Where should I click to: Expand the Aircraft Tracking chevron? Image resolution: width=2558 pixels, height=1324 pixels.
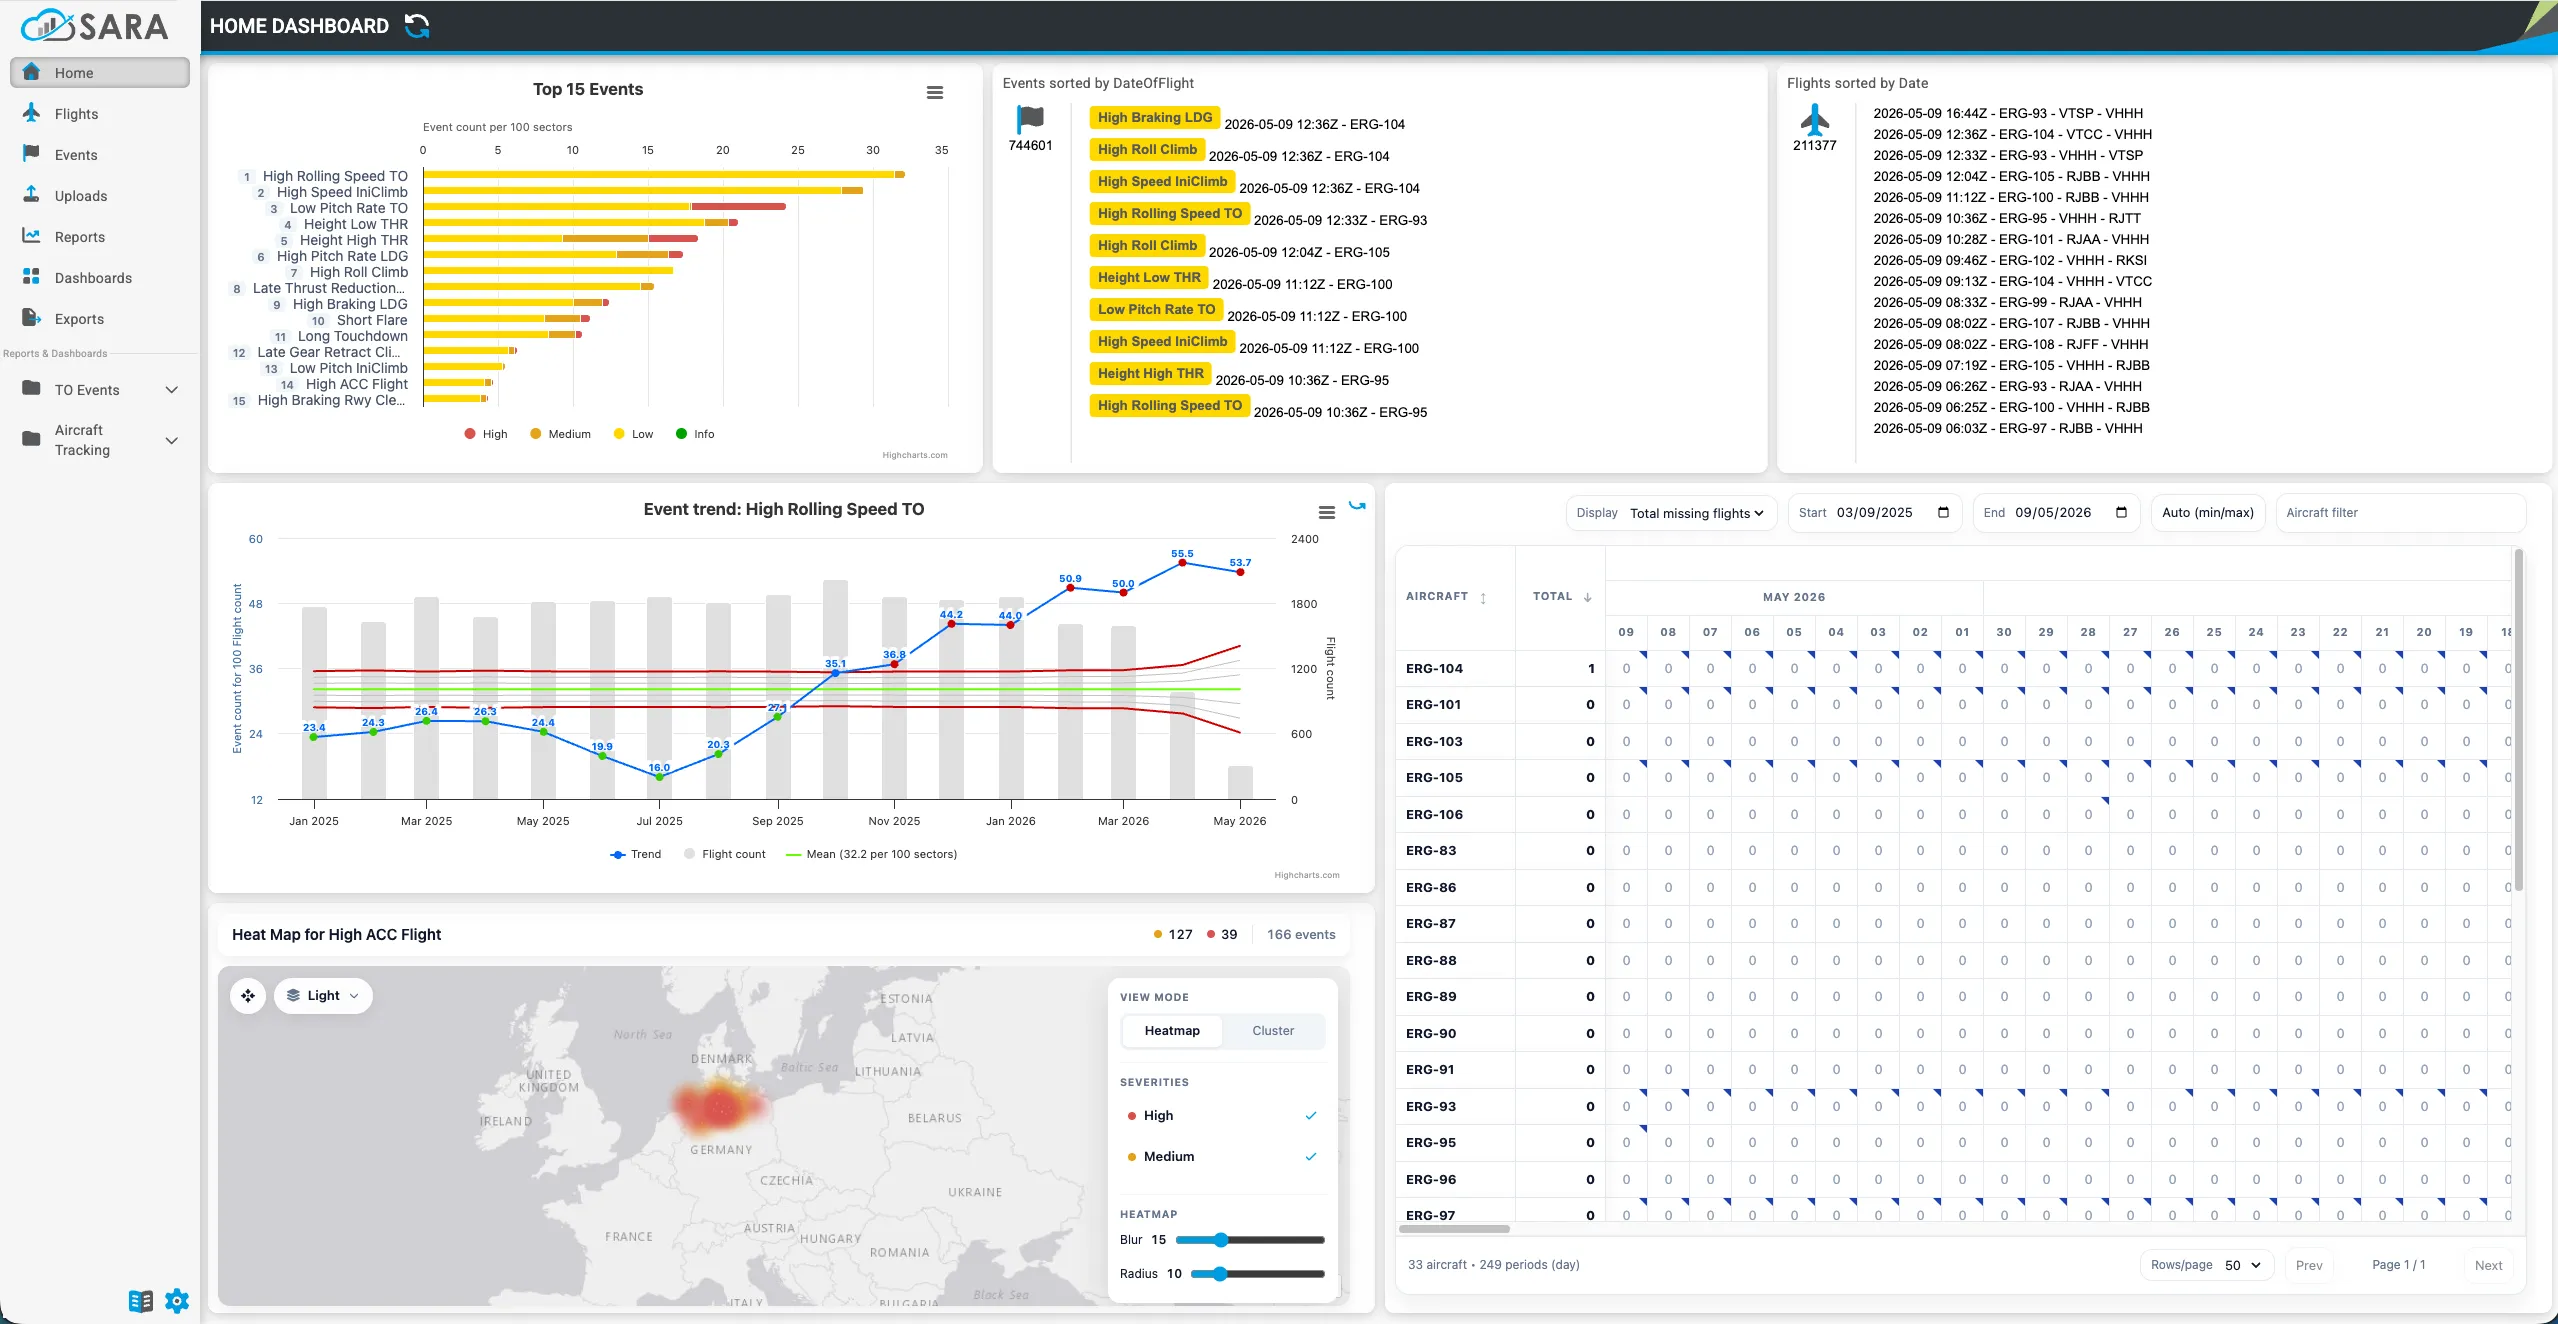[x=172, y=440]
